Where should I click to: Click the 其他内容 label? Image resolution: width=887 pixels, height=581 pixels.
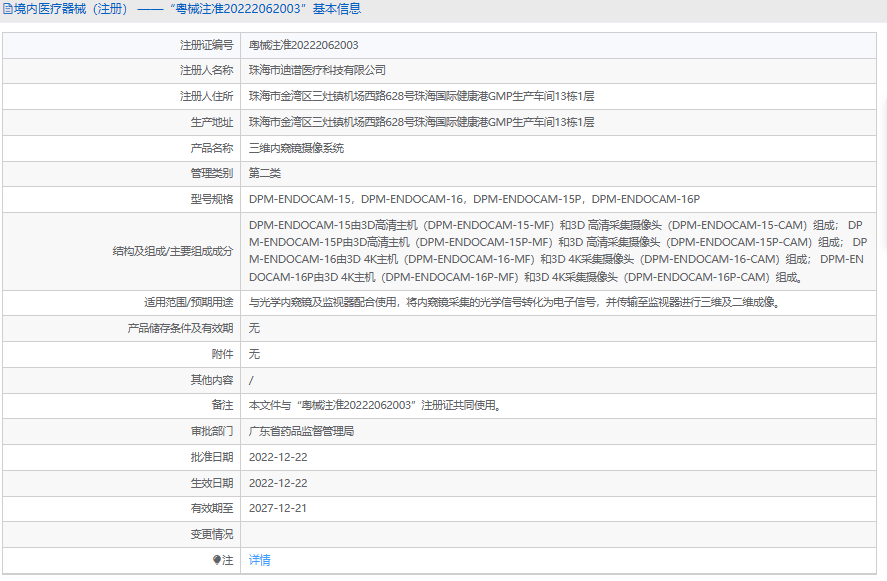[212, 380]
